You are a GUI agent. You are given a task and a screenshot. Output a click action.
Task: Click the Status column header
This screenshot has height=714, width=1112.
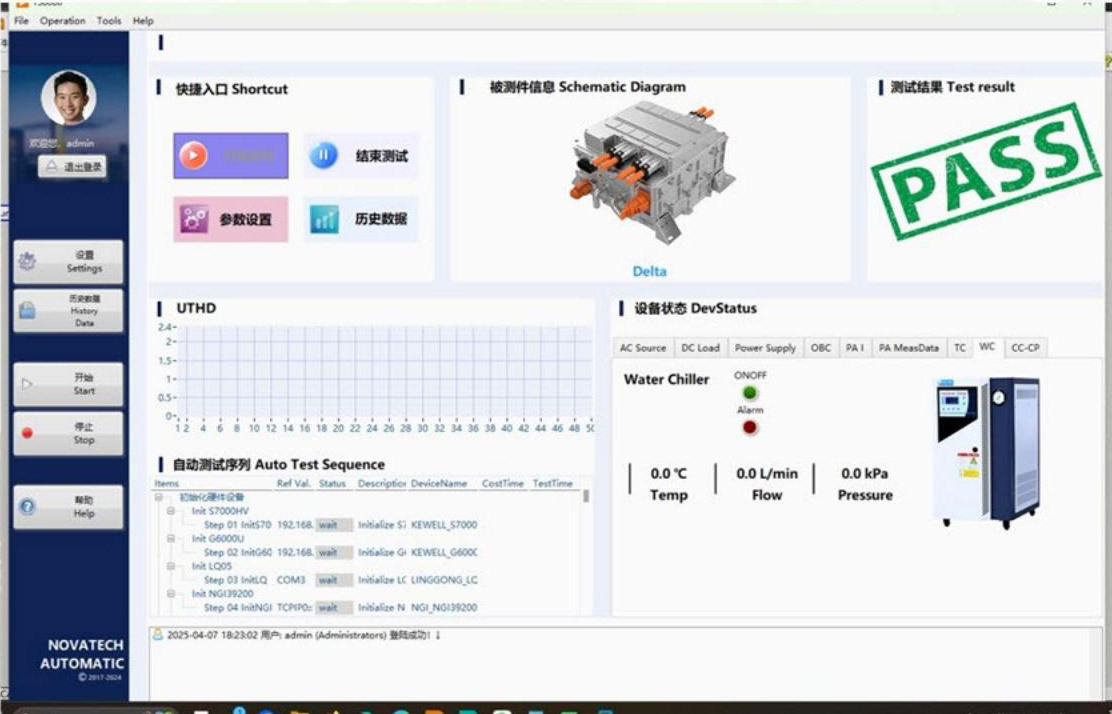coord(334,484)
